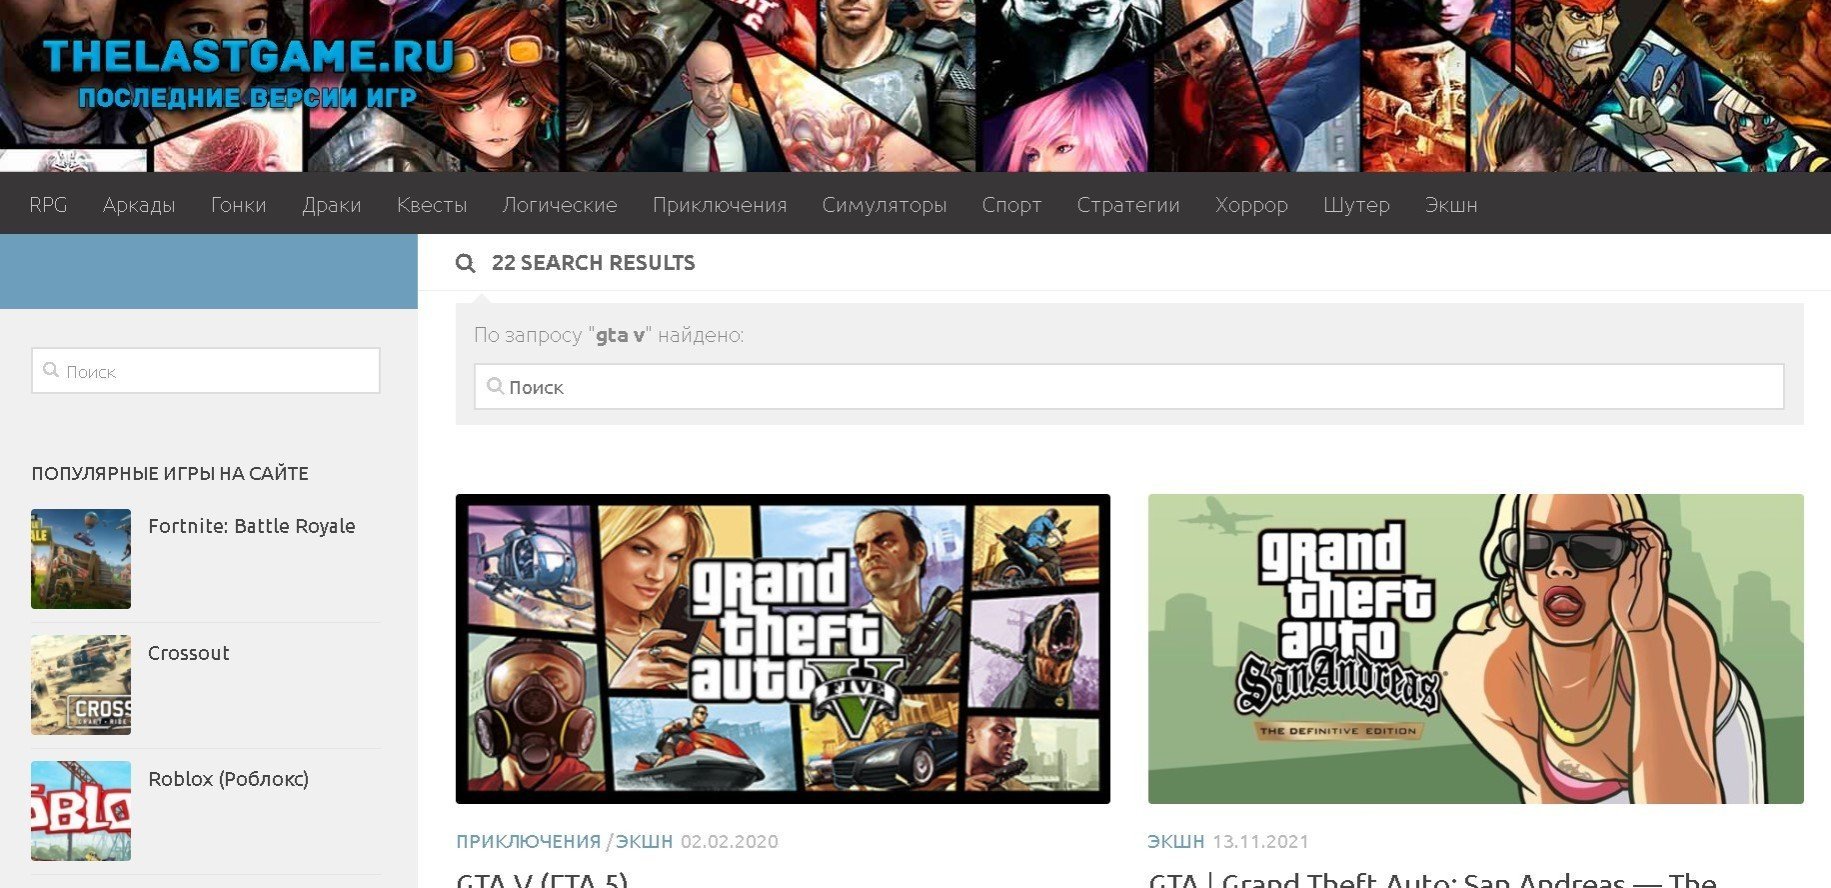The image size is (1831, 888).
Task: Open the GTA San Andreas Definitive Edition image
Action: 1476,649
